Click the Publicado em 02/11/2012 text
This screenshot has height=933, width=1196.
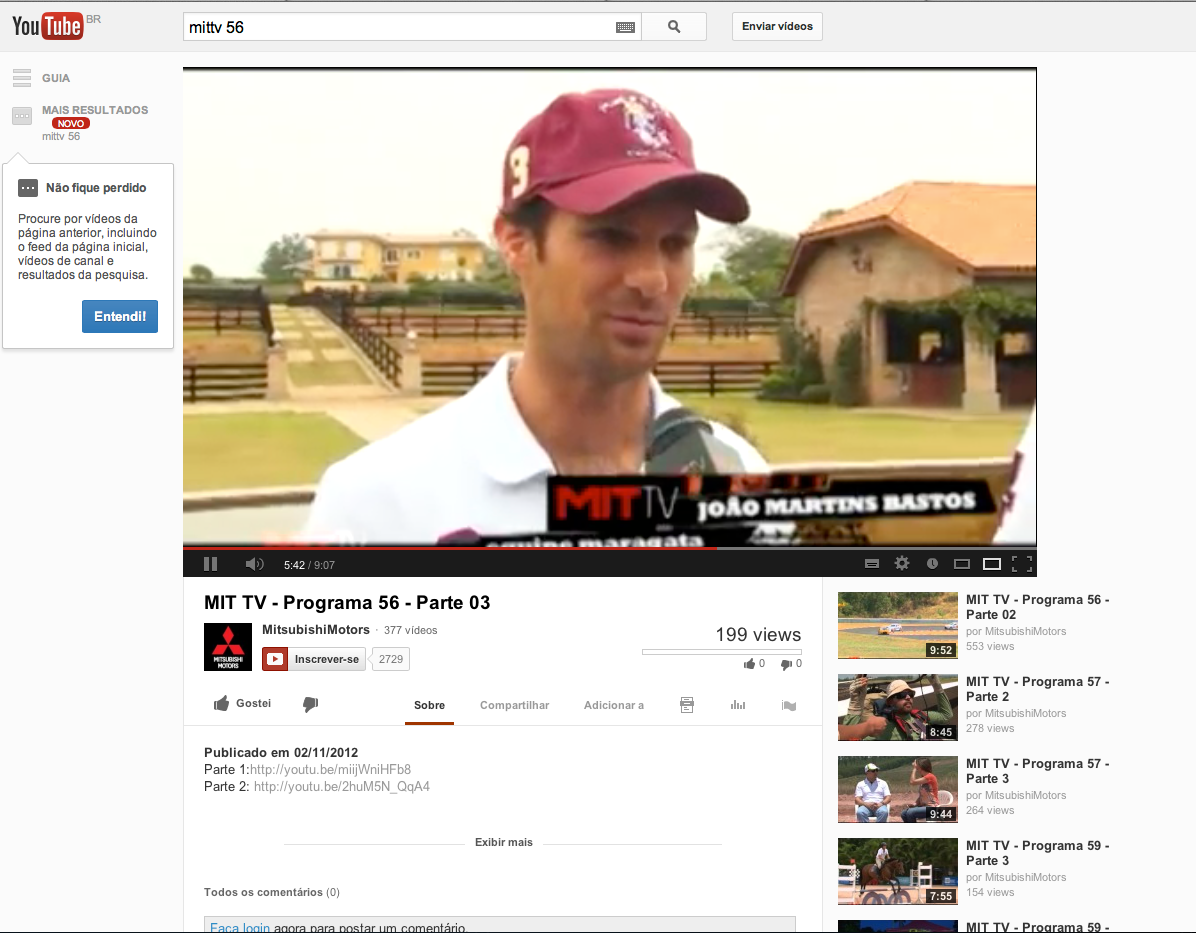click(x=281, y=752)
